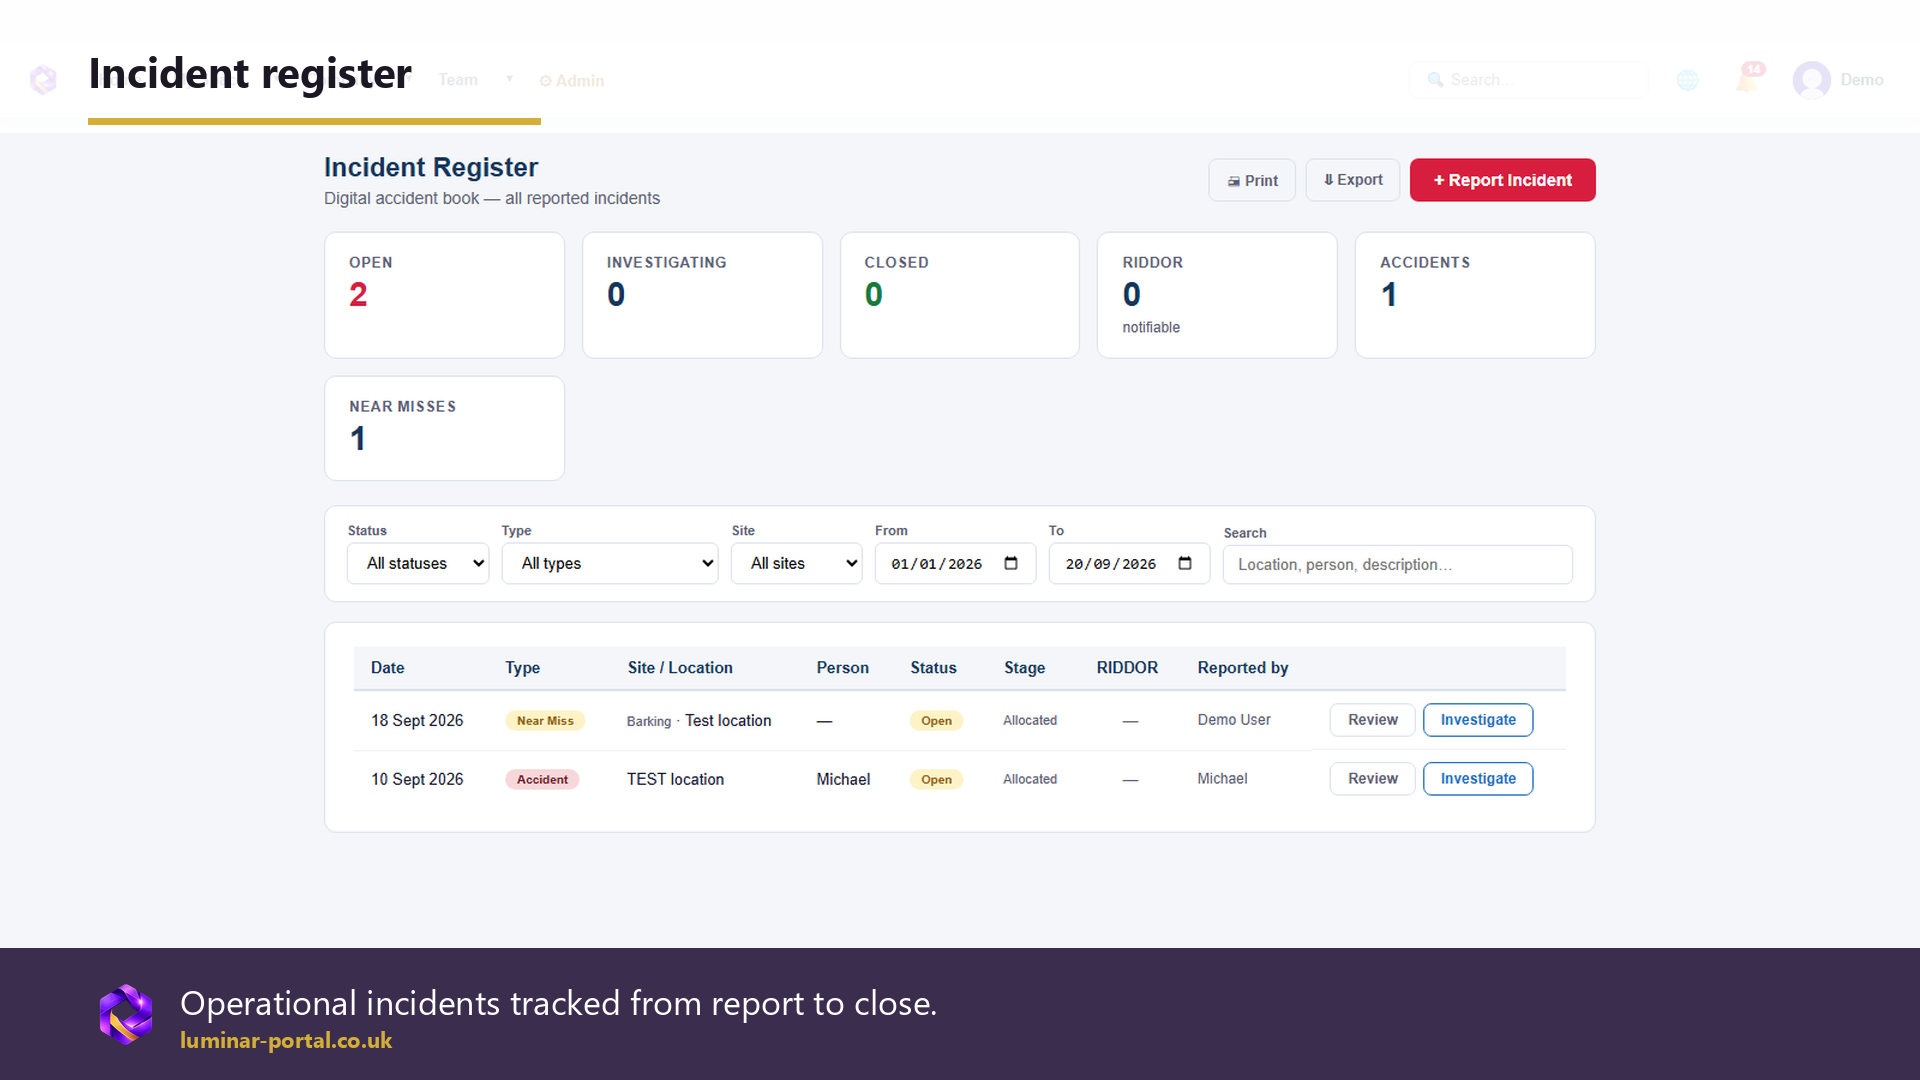Click the Reported by column header
This screenshot has height=1080, width=1920.
click(x=1243, y=668)
